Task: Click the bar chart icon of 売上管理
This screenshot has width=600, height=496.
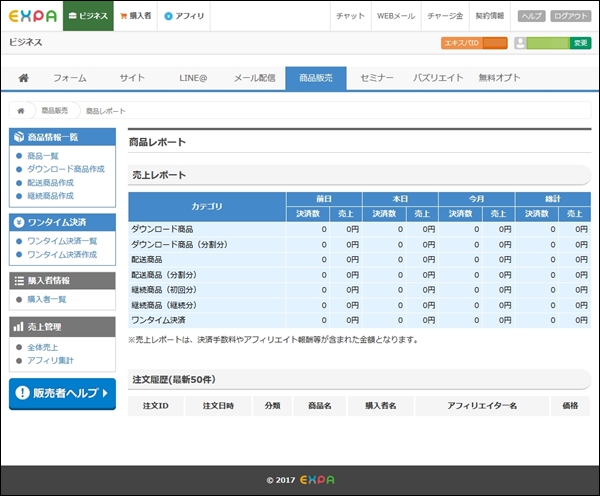Action: [x=18, y=327]
